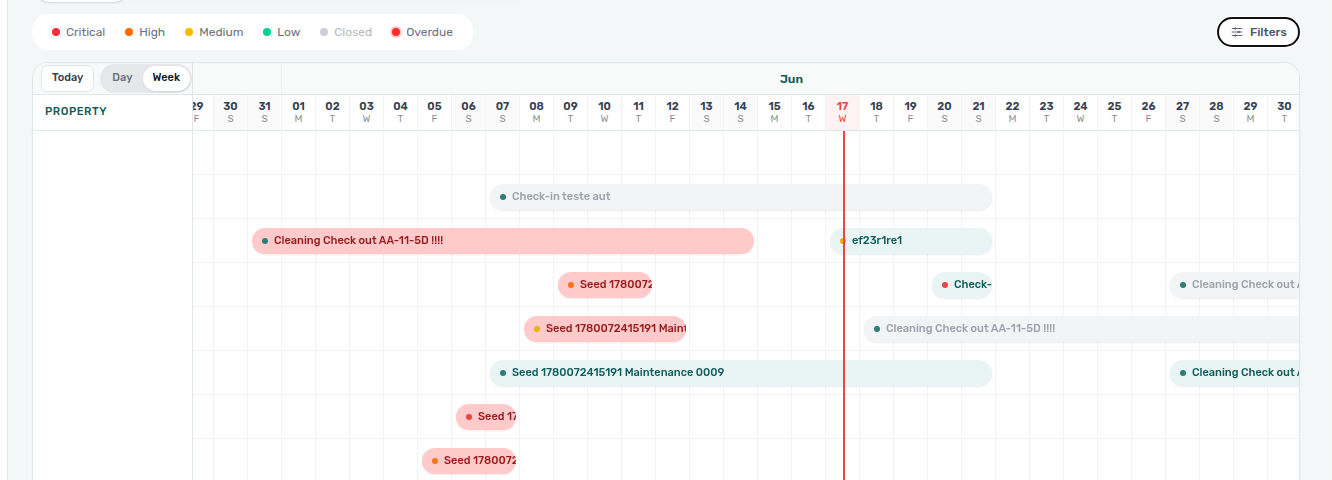Toggle the Closed legend filter
Screen dimensions: 1332x480
[x=346, y=32]
